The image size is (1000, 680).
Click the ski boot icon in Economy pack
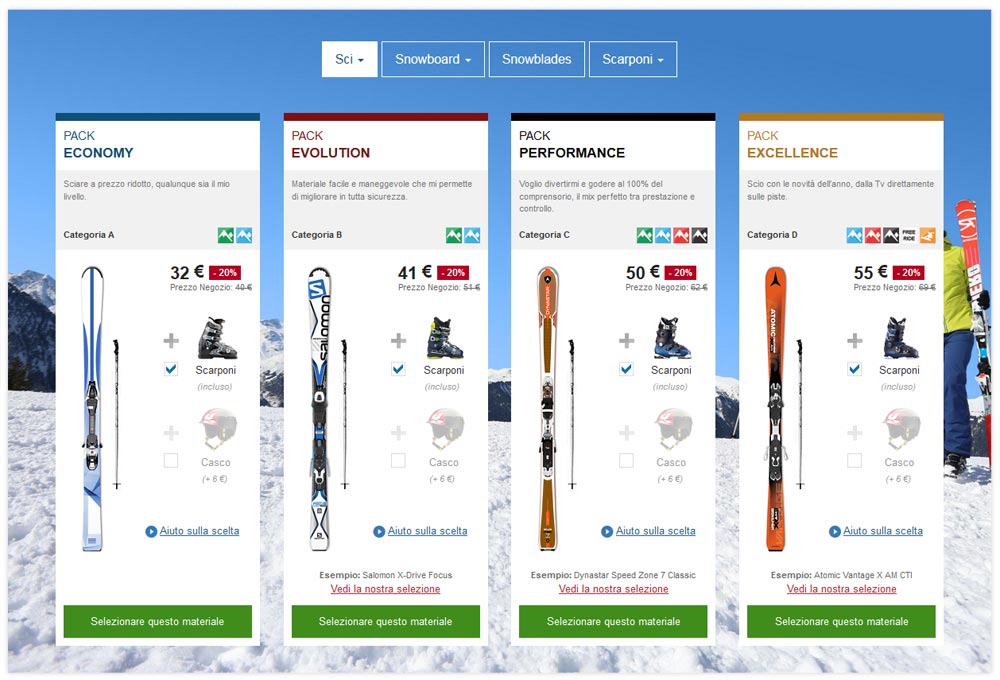(x=217, y=338)
